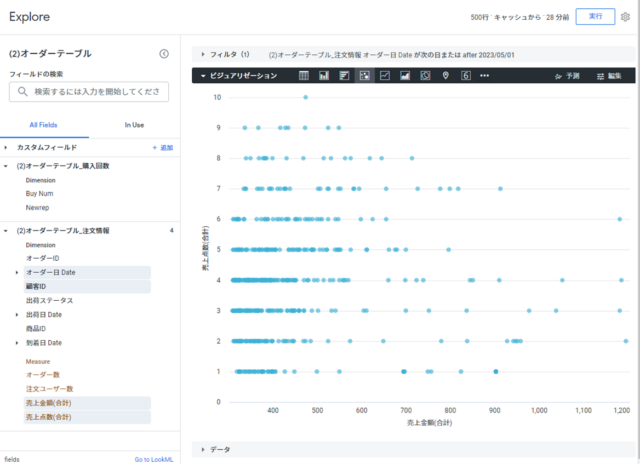The image size is (640, 464).
Task: Switch to the In Use tab
Action: pyautogui.click(x=133, y=124)
